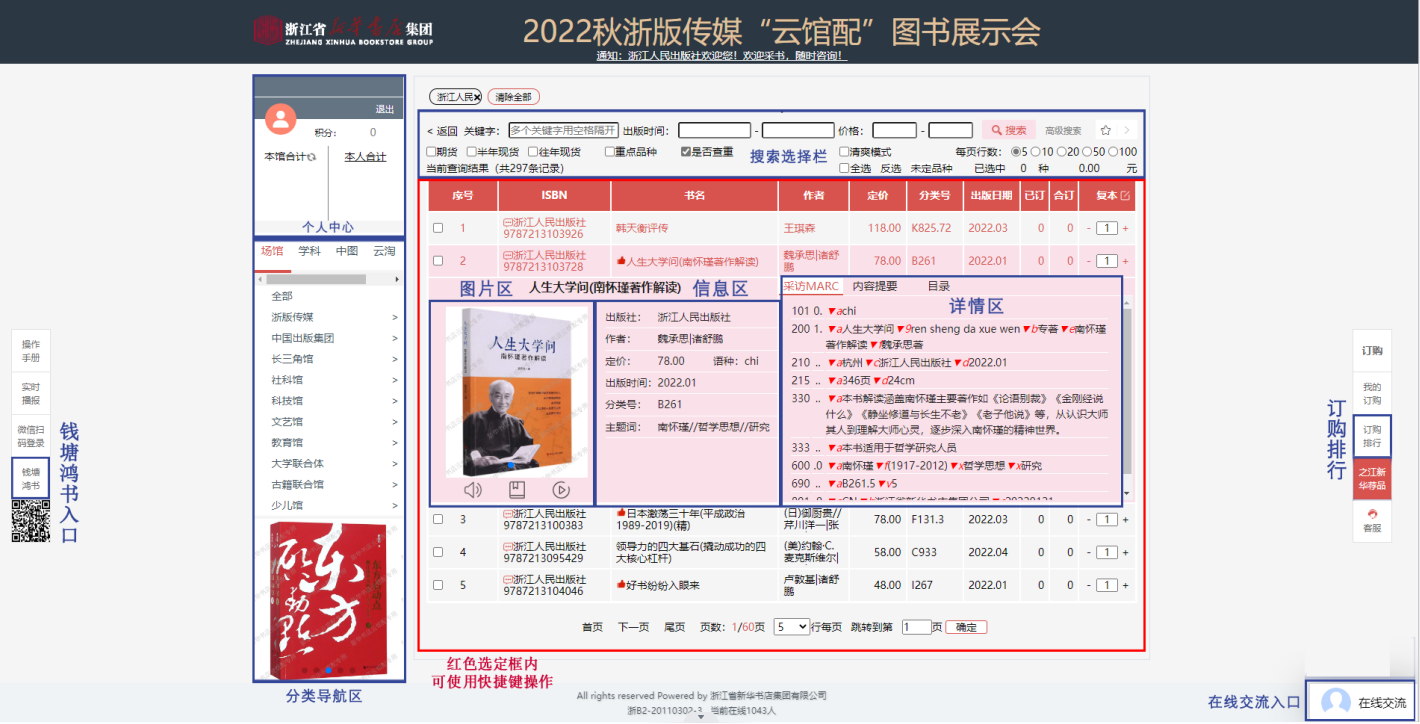Image resolution: width=1420 pixels, height=724 pixels.
Task: Click the book reader icon under the cover
Action: tap(517, 490)
